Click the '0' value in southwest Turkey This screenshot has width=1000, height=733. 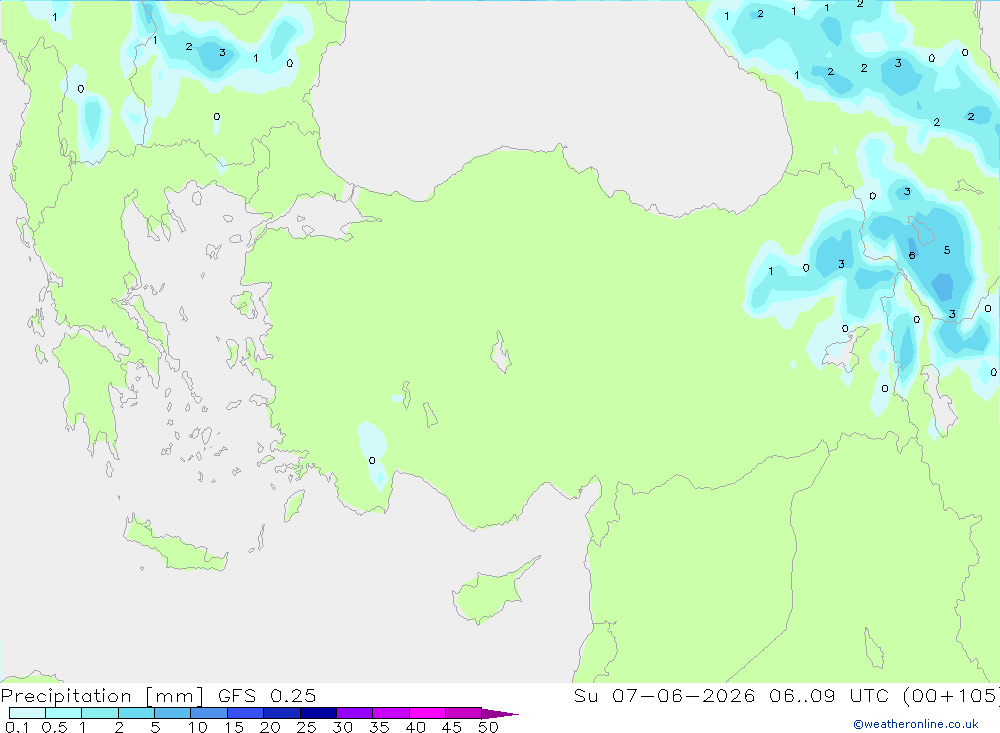(372, 460)
